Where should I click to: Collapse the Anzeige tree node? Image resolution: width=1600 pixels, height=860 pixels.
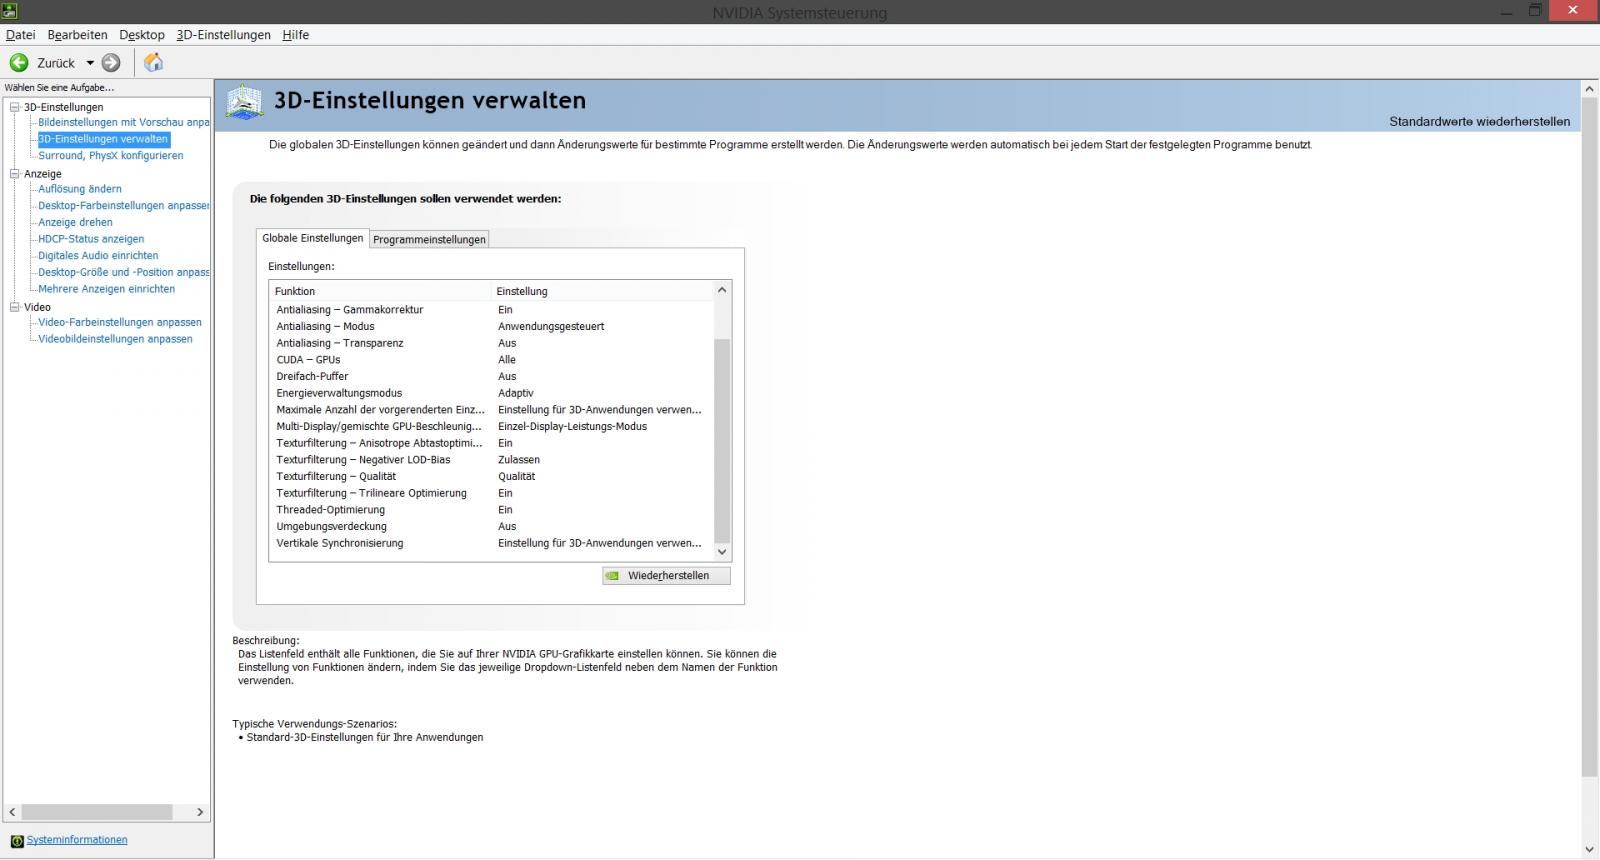[15, 174]
